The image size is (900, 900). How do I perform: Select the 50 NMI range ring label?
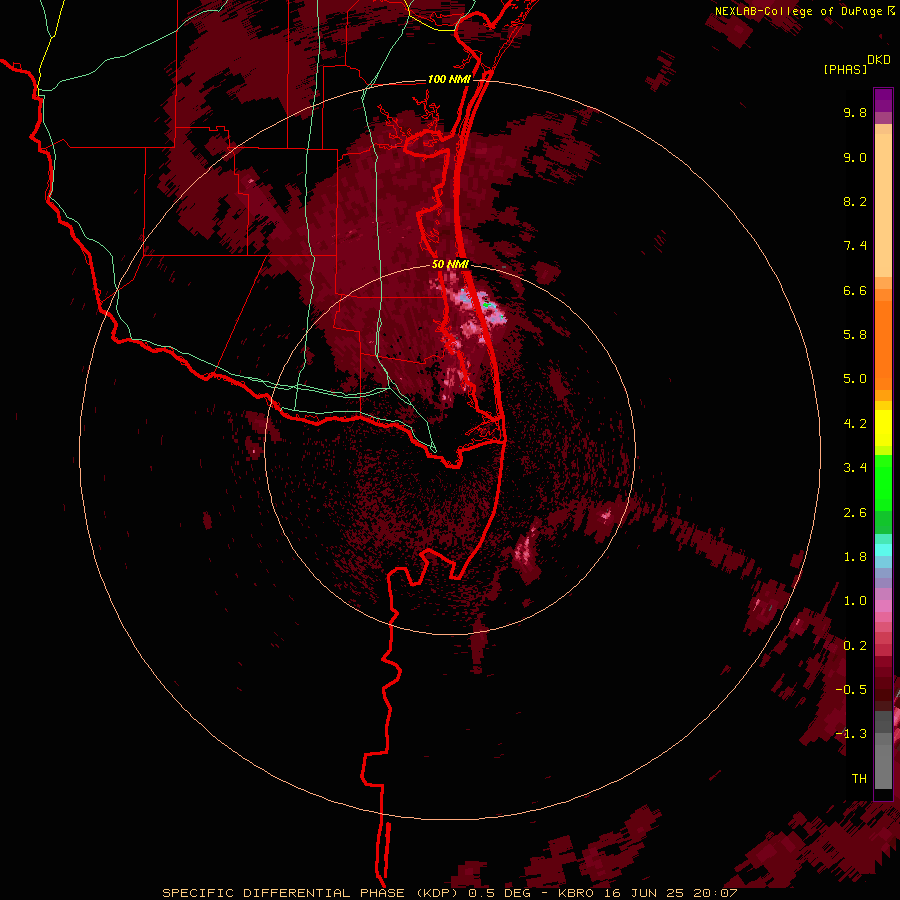click(450, 265)
